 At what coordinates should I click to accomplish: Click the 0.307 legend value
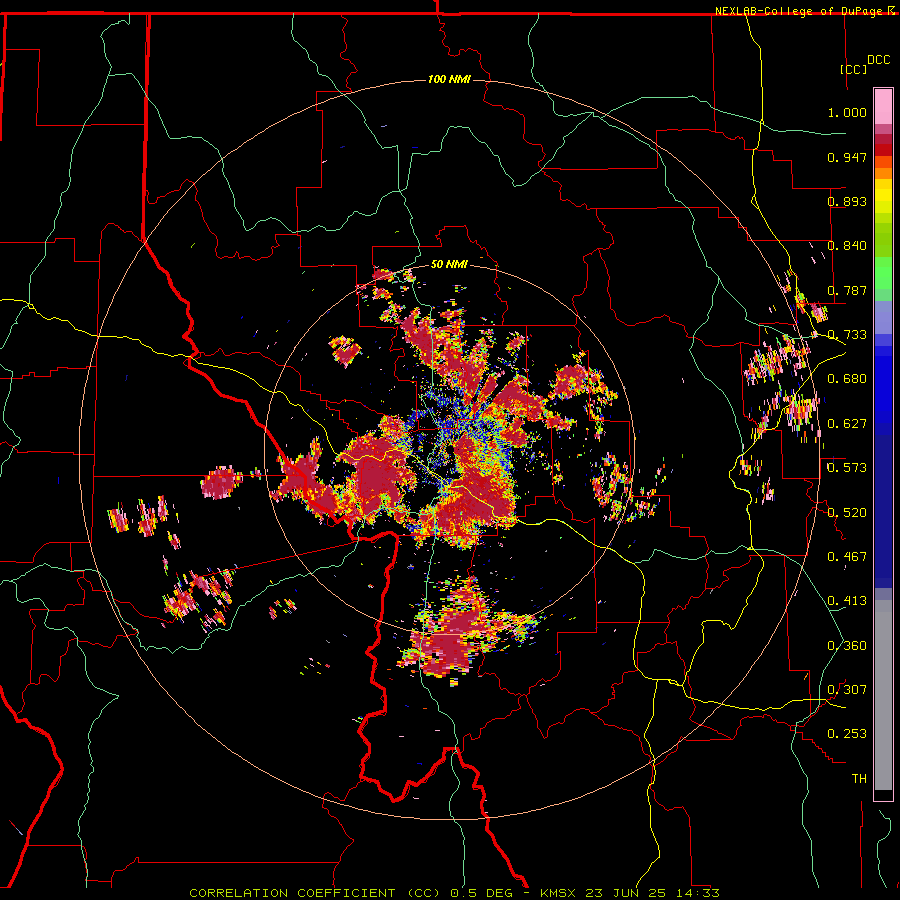click(847, 690)
